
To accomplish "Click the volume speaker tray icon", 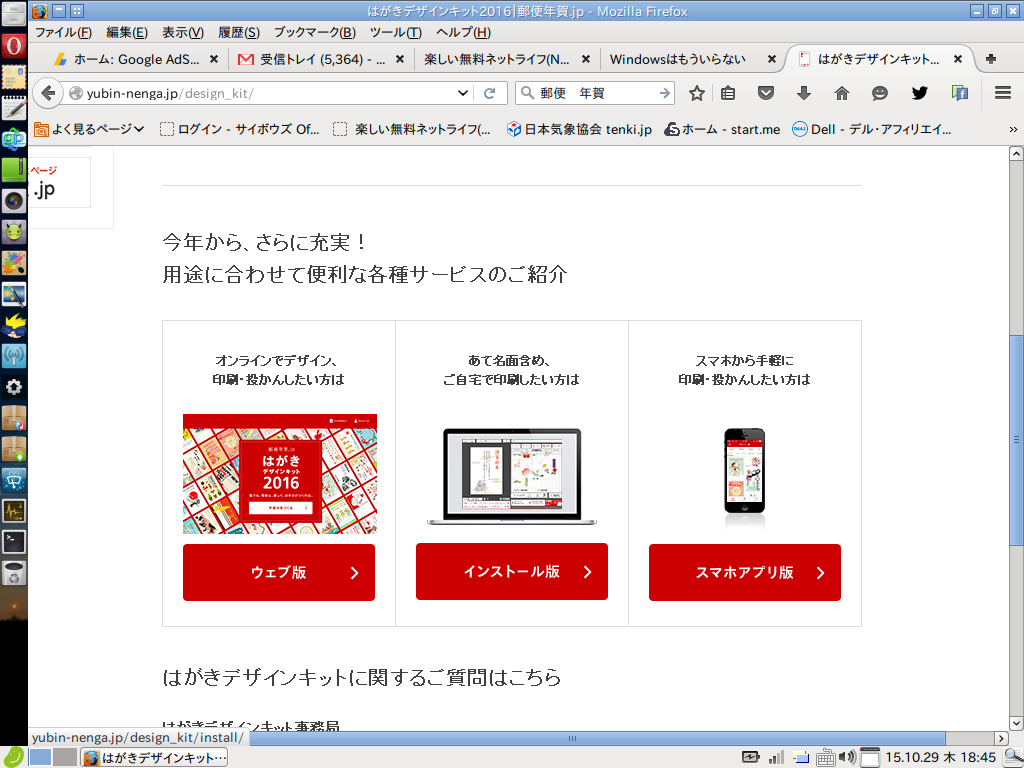I will [x=847, y=758].
